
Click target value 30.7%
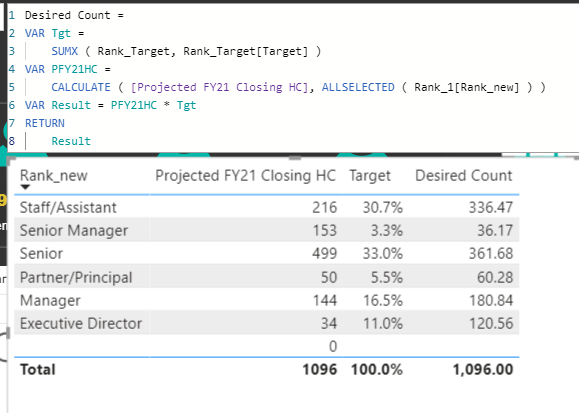(382, 208)
